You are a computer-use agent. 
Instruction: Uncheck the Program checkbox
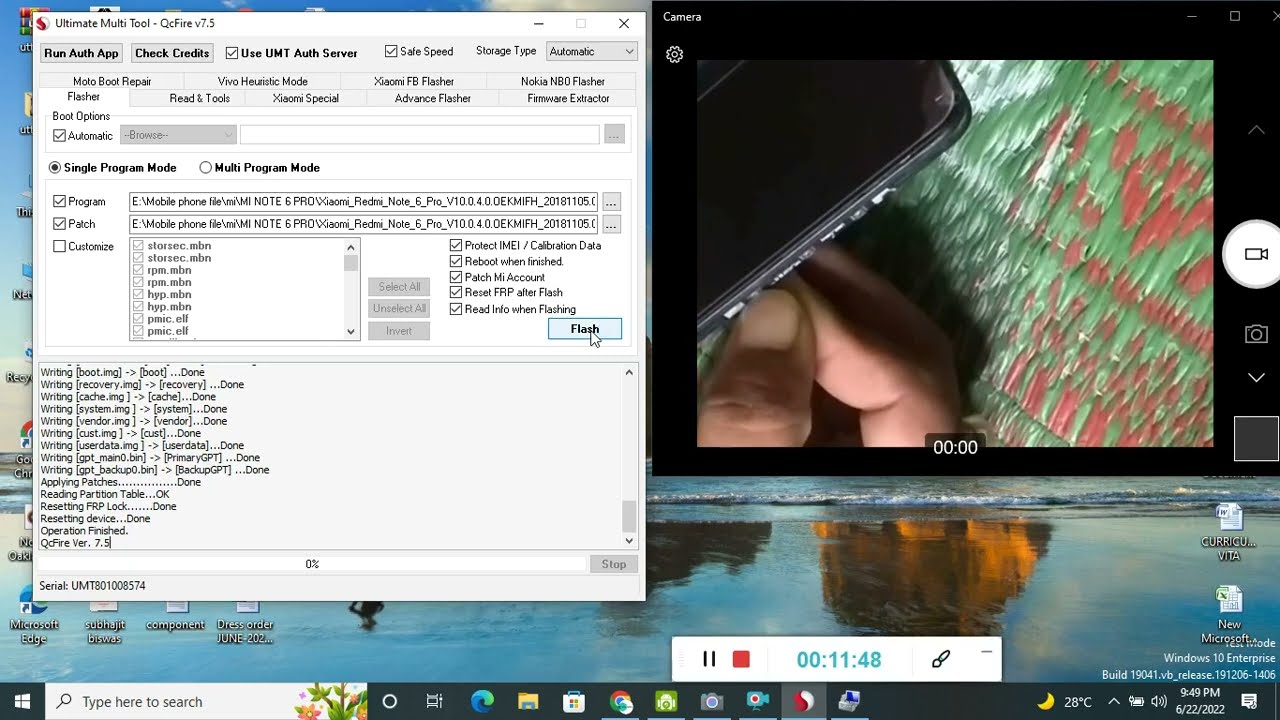click(59, 202)
